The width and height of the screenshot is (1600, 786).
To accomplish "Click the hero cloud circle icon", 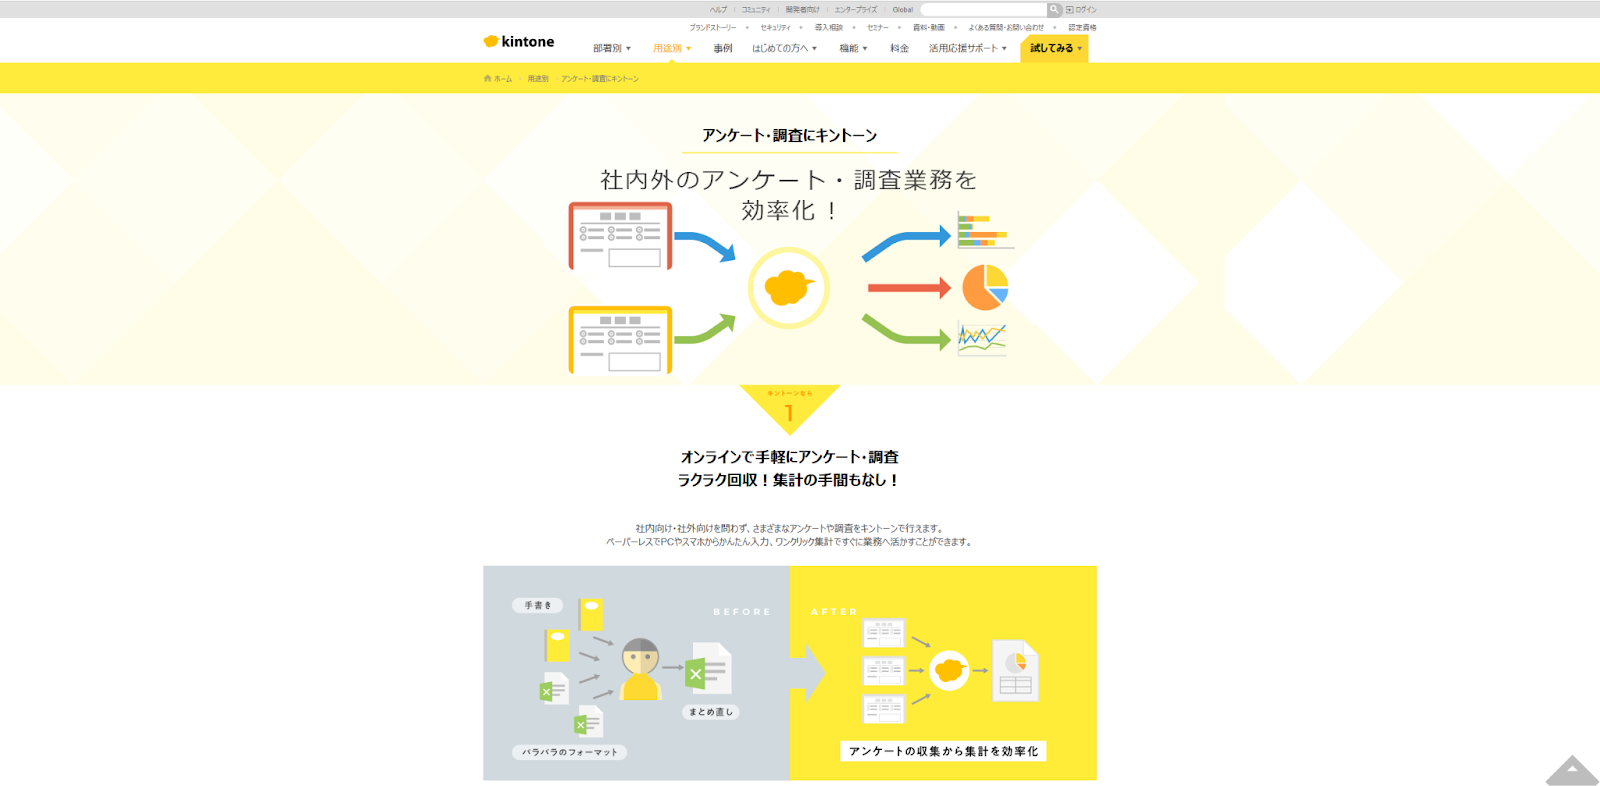I will [x=789, y=288].
